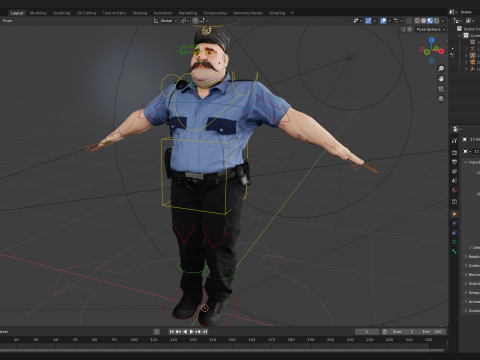Click the pan hand navigation icon
The height and width of the screenshot is (360, 480).
441,79
